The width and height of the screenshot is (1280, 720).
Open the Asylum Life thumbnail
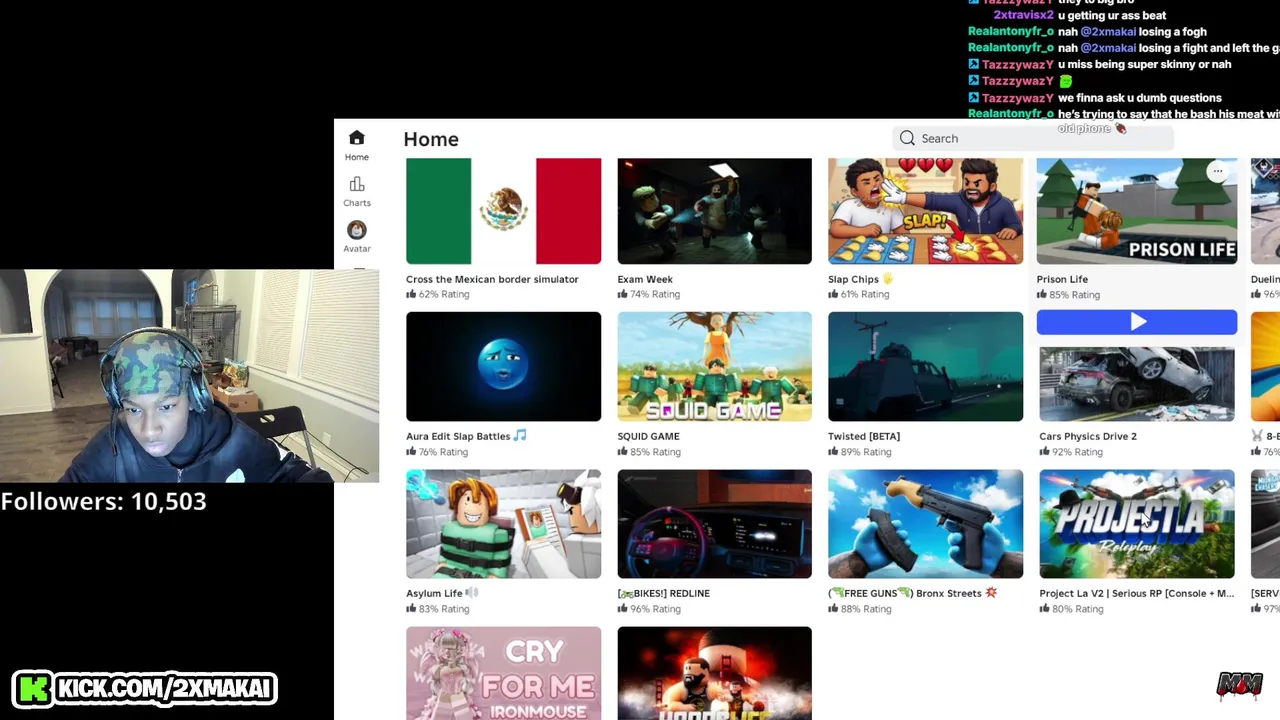click(503, 524)
